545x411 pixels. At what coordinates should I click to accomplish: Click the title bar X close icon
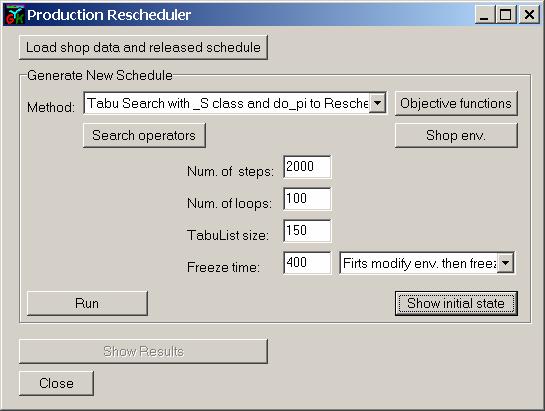[x=529, y=15]
